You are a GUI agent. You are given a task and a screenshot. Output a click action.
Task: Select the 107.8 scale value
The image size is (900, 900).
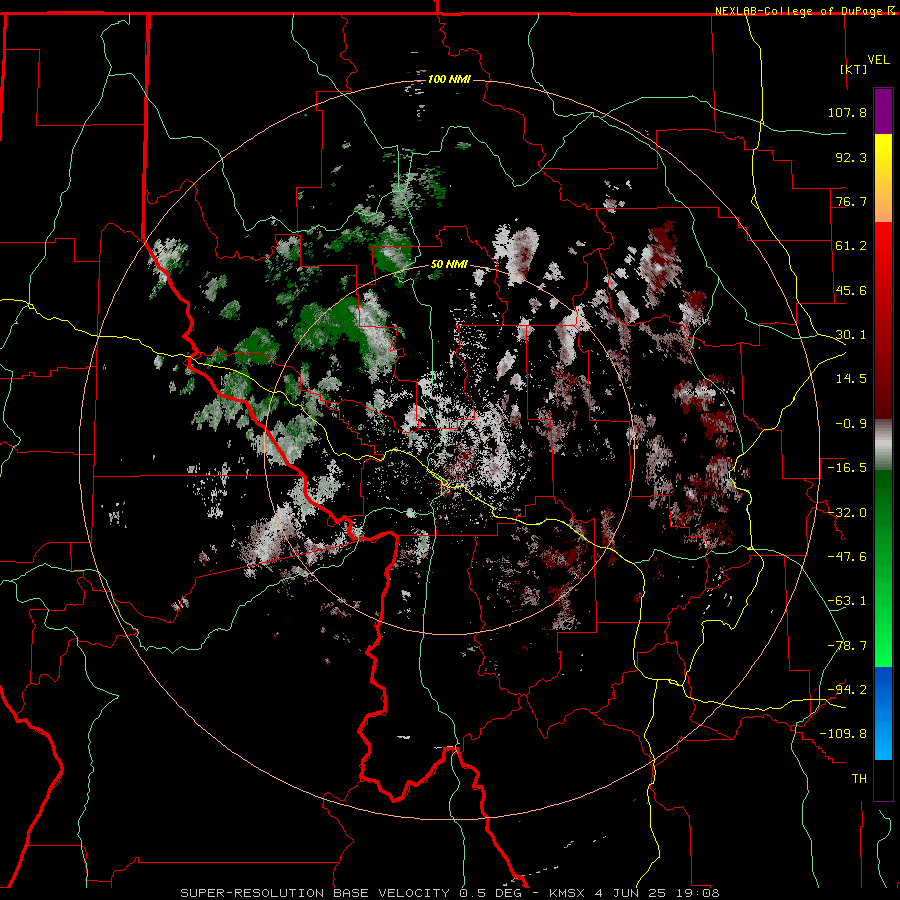click(847, 112)
